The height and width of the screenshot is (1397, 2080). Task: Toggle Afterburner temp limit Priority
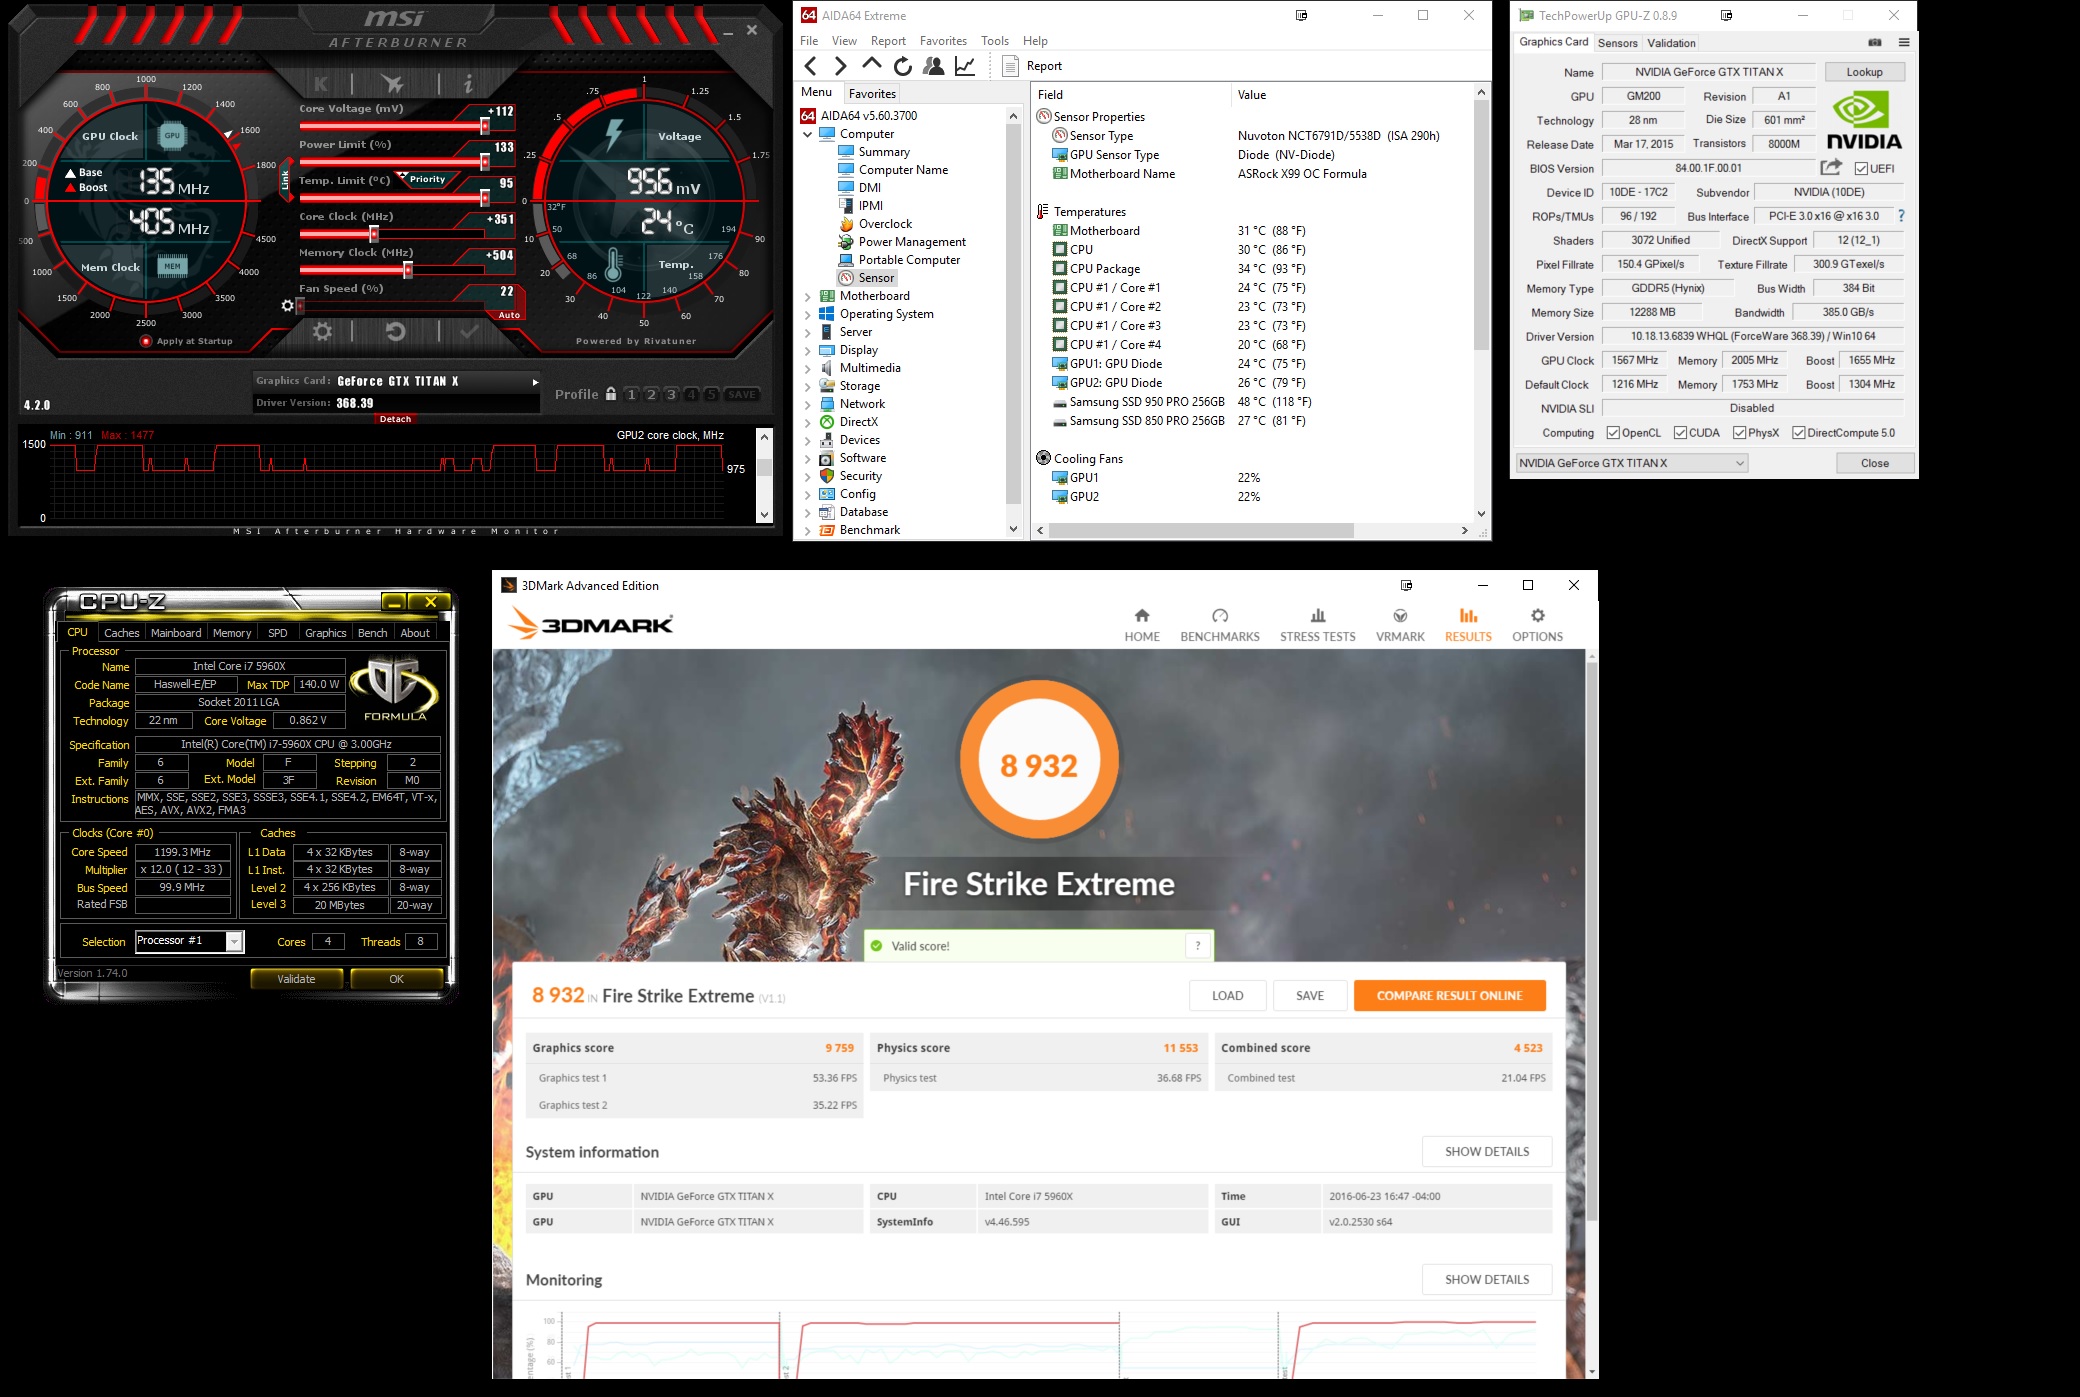[427, 179]
